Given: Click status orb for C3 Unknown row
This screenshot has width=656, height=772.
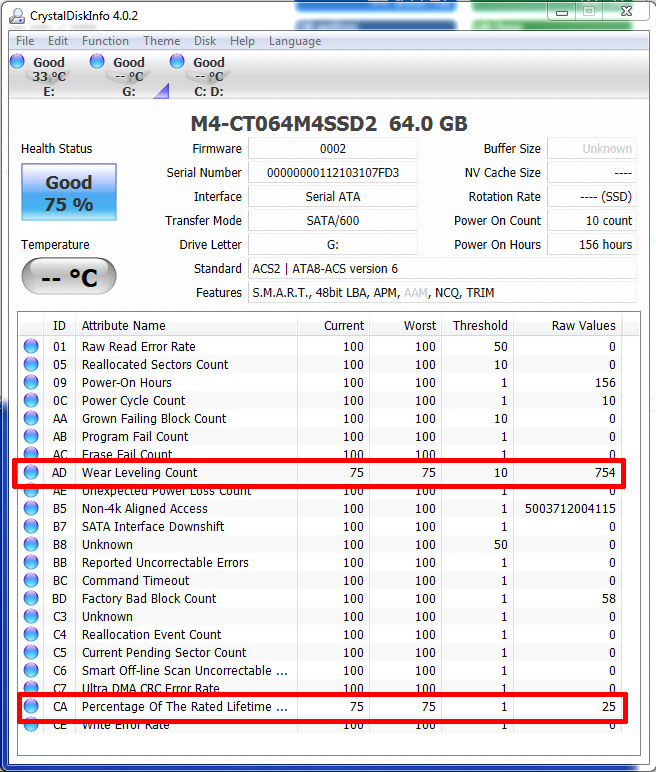Looking at the screenshot, I should pyautogui.click(x=31, y=616).
